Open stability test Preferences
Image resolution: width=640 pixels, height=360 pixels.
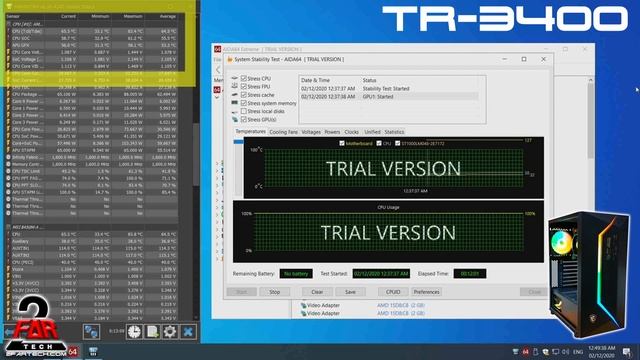pyautogui.click(x=426, y=292)
